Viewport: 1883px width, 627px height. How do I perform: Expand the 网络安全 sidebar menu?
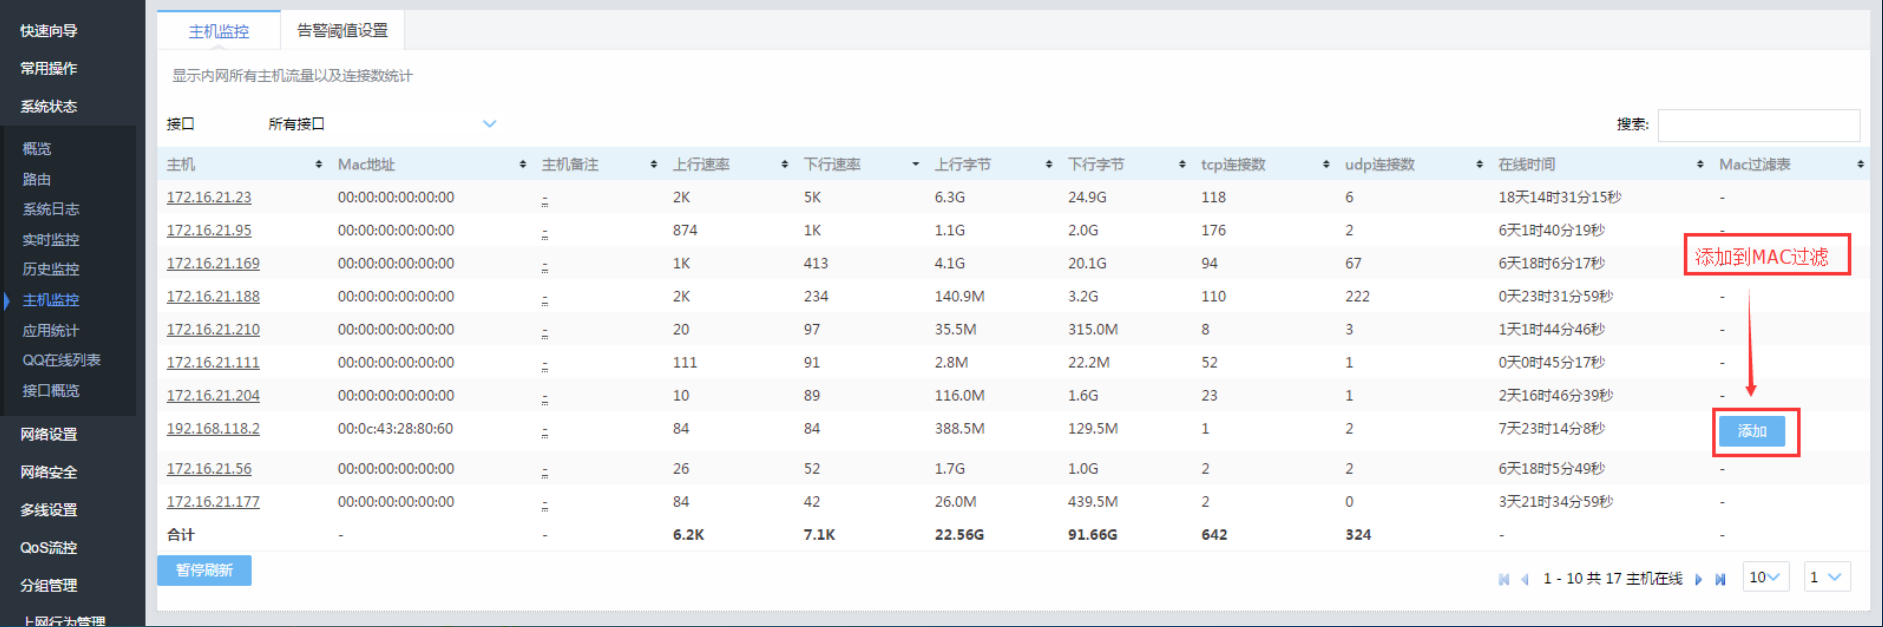tap(49, 472)
